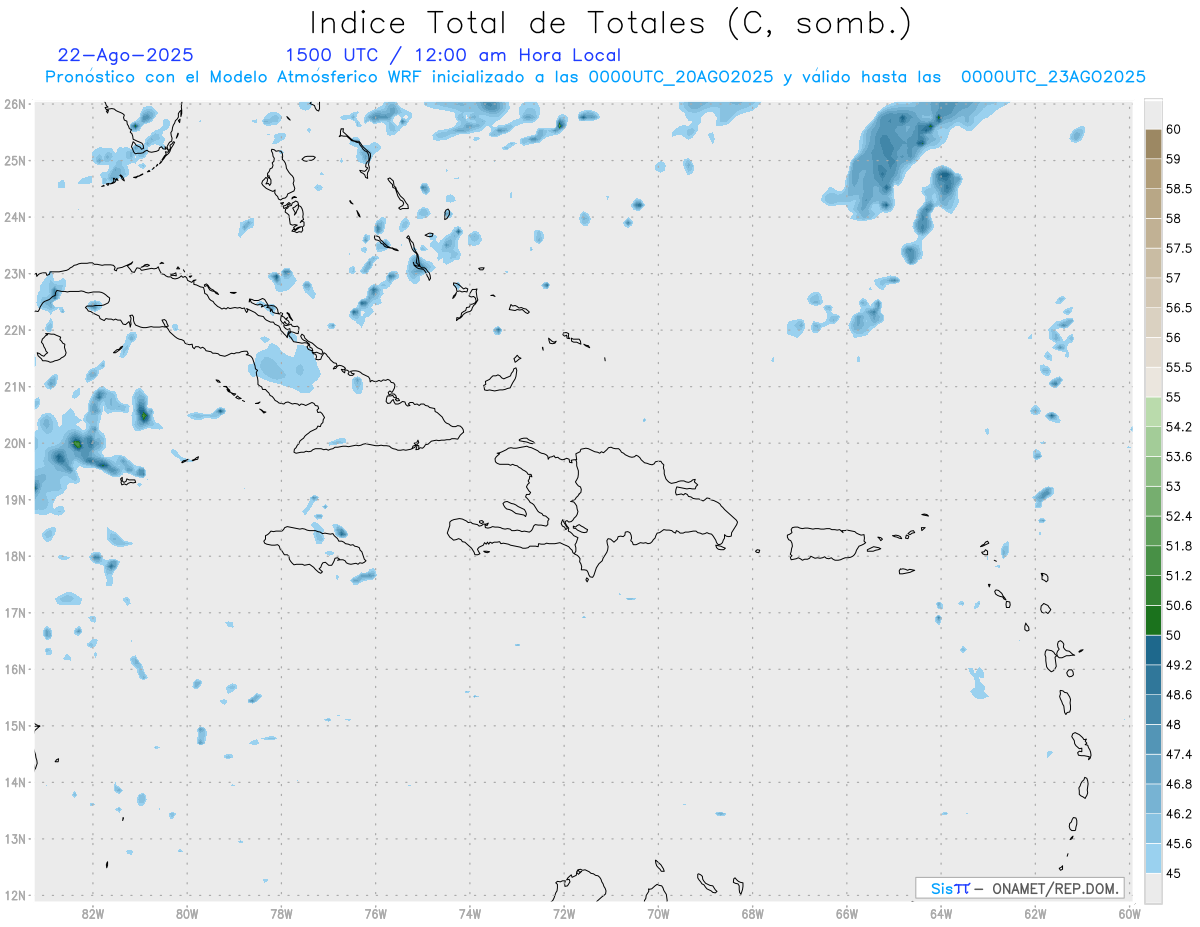Click the colorbar label 52.4
The image size is (1200, 927).
click(x=1179, y=516)
